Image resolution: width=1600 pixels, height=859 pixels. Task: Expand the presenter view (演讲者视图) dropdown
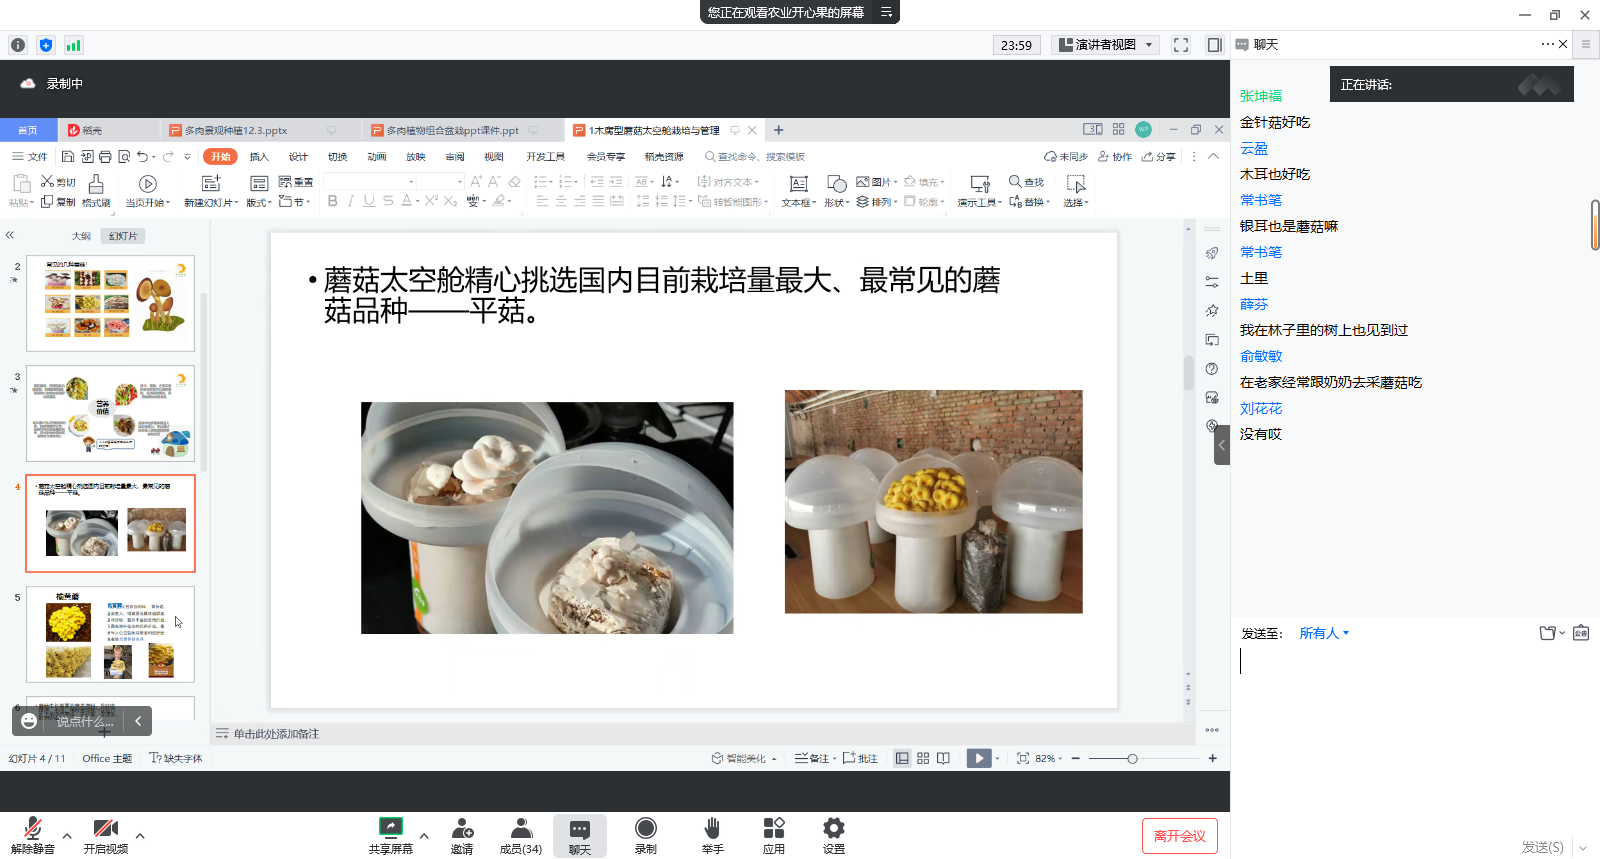pyautogui.click(x=1149, y=45)
